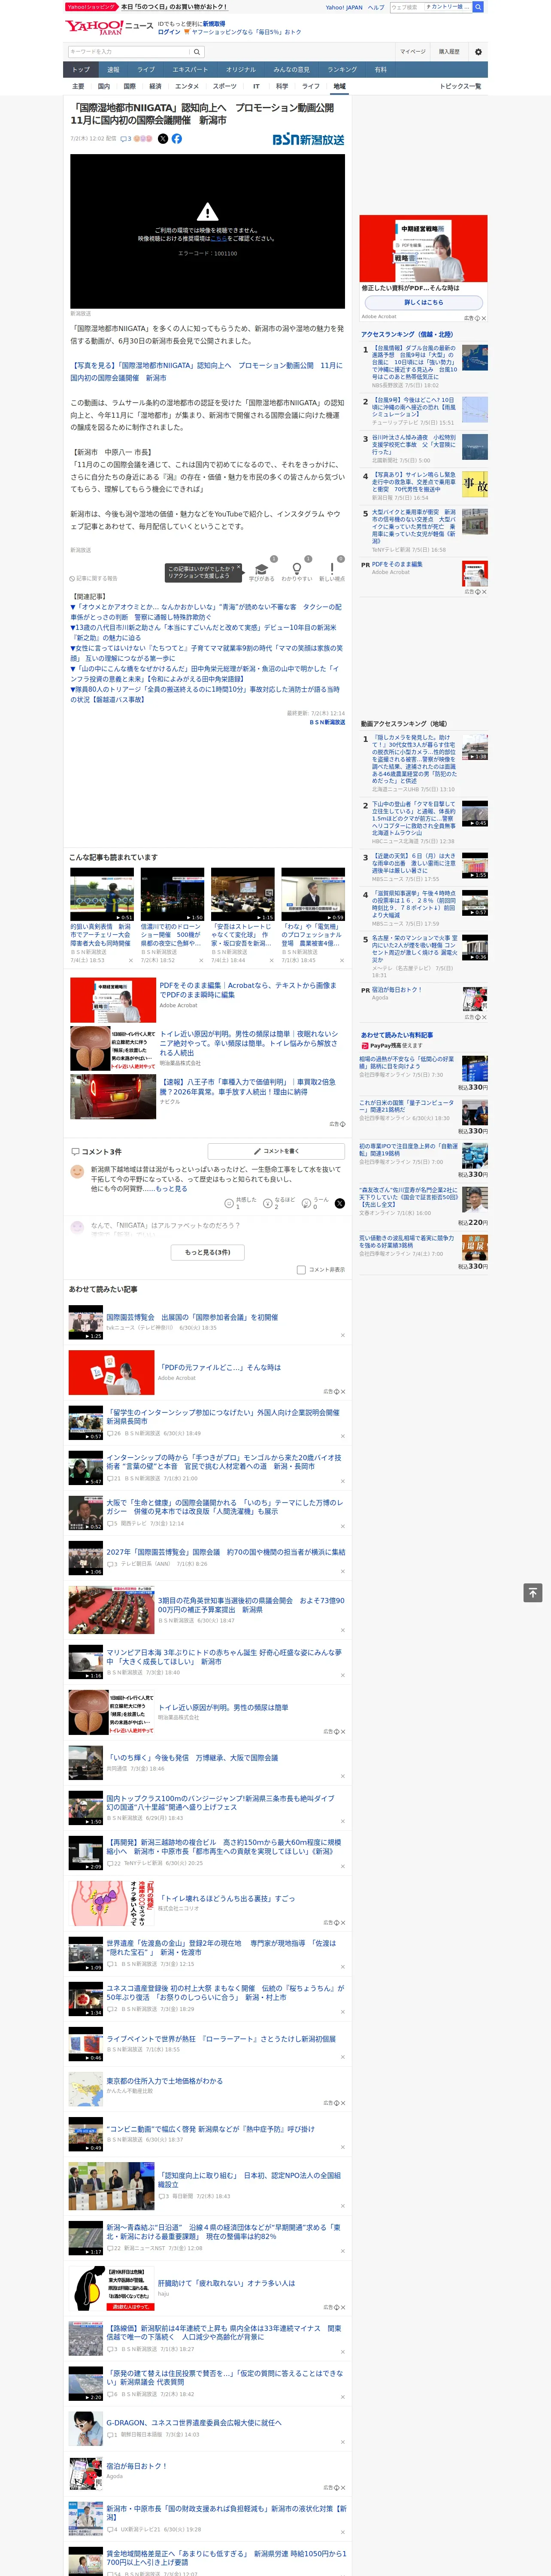Click the ログイン link
The image size is (551, 2576).
pos(169,32)
